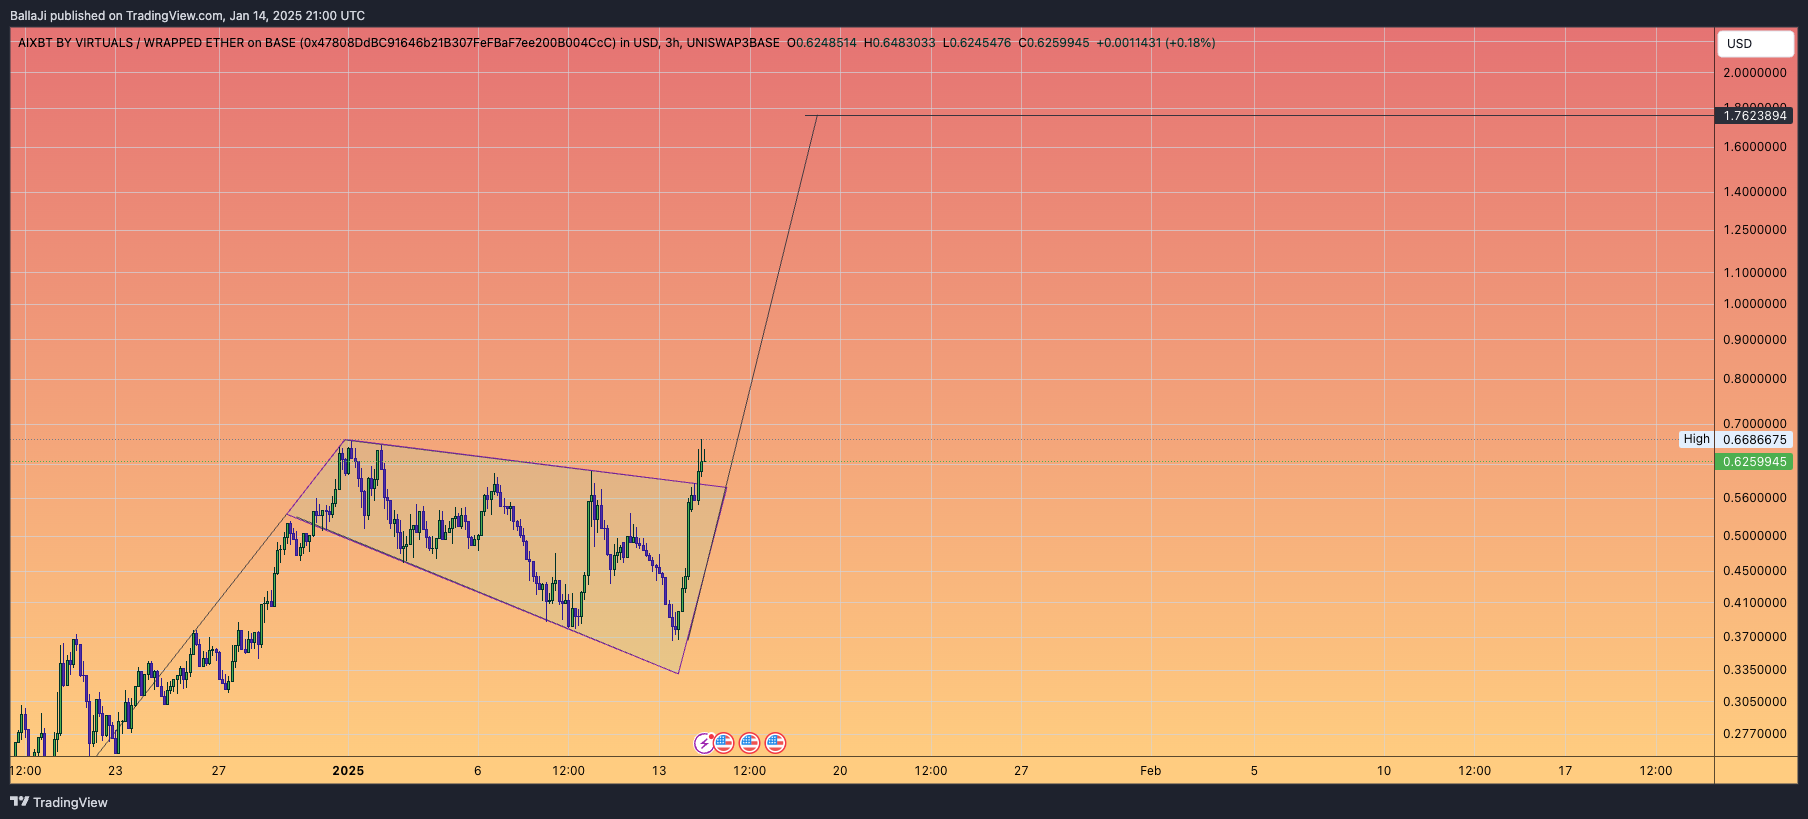Click the 0.7000000 price axis label

1754,424
